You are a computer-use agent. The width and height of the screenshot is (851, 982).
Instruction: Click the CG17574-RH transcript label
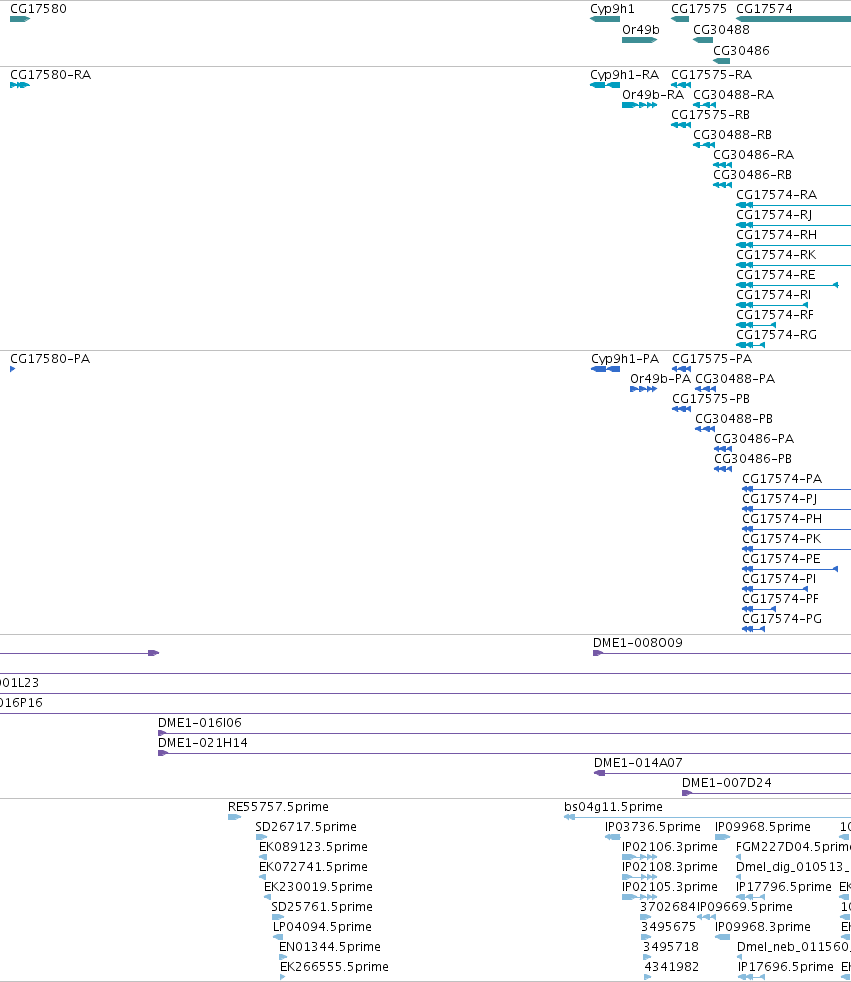[x=776, y=235]
